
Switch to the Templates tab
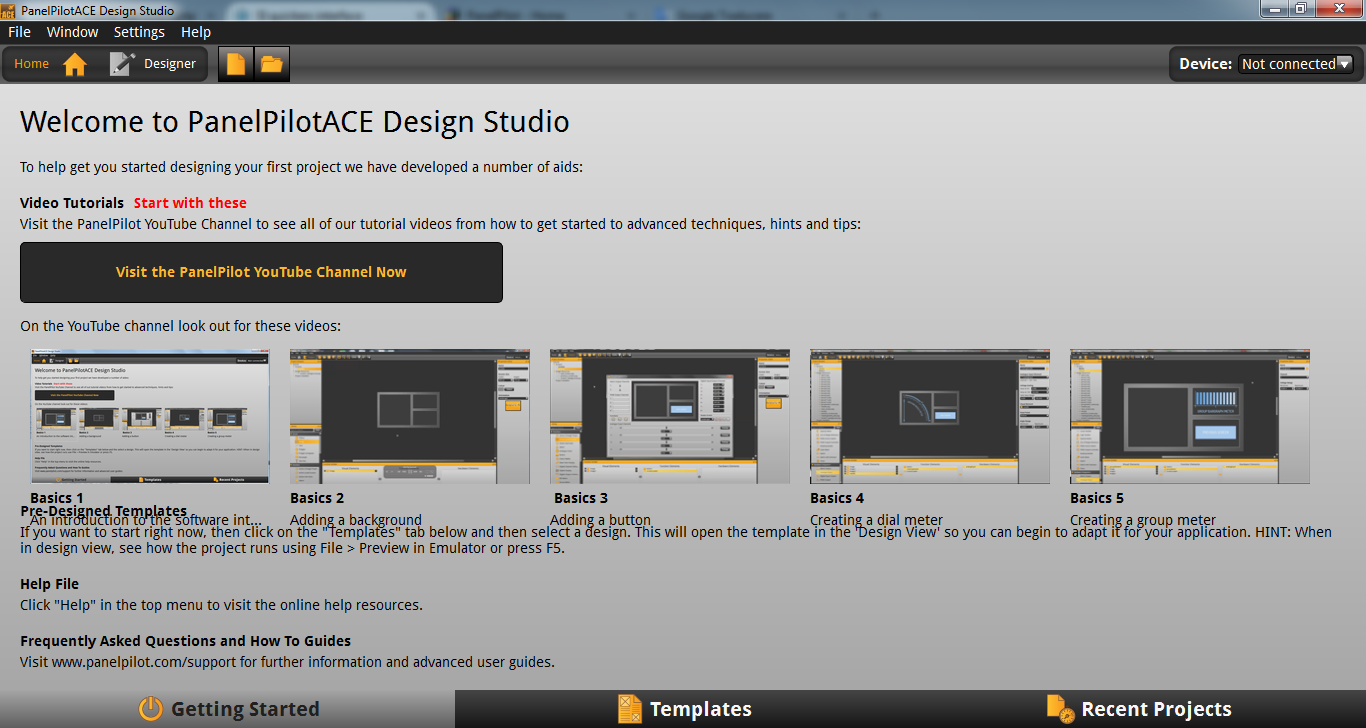point(683,709)
